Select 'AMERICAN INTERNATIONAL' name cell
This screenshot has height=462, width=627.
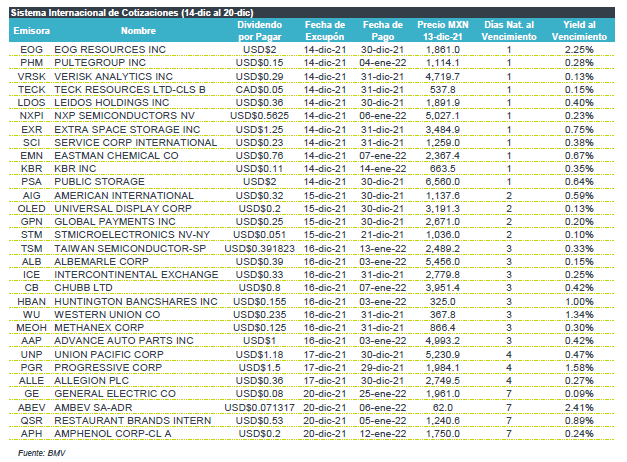point(124,196)
